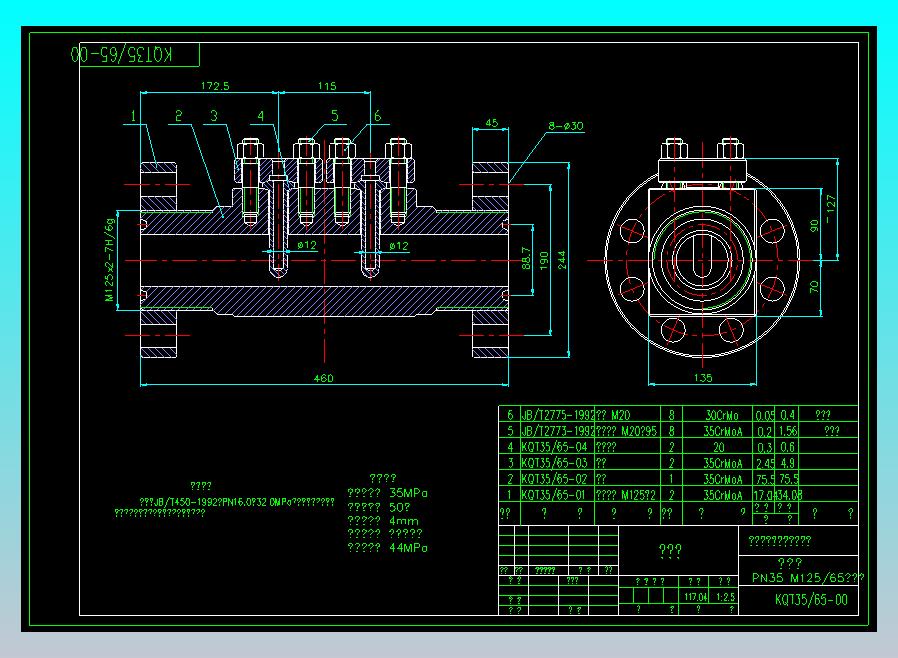Click the 8-ø30 hole callout label
The image size is (898, 658).
(x=565, y=126)
